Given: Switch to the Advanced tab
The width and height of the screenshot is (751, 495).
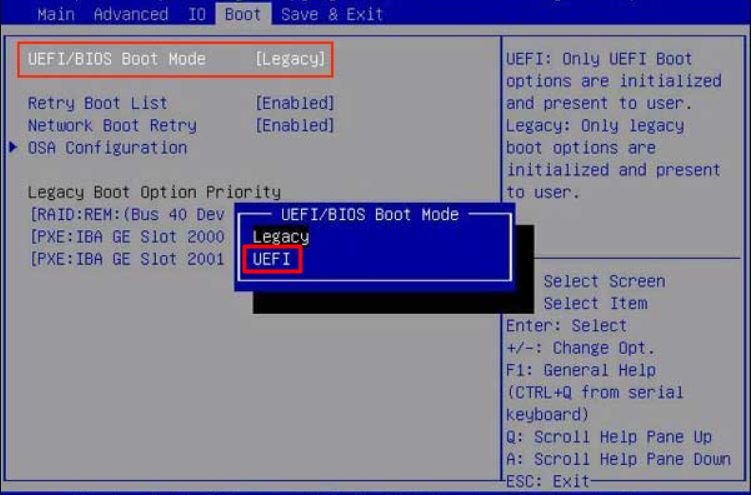Looking at the screenshot, I should (131, 14).
